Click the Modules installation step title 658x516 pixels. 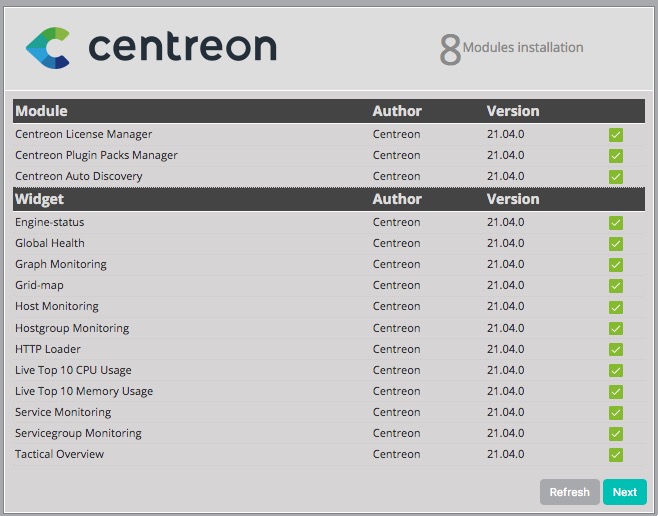pyautogui.click(x=523, y=47)
